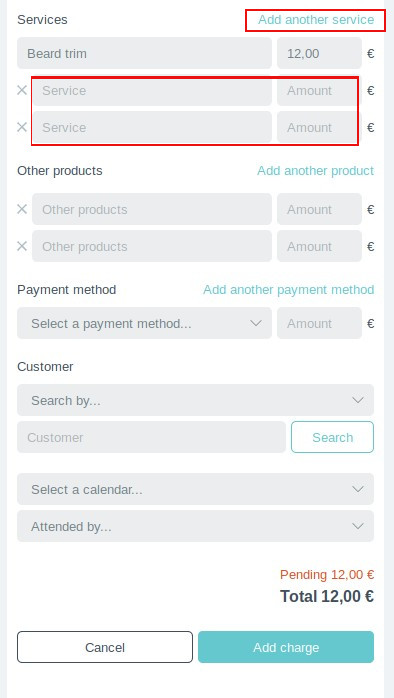Viewport: 394px width, 698px height.
Task: Click the first Other products name field
Action: coord(152,209)
